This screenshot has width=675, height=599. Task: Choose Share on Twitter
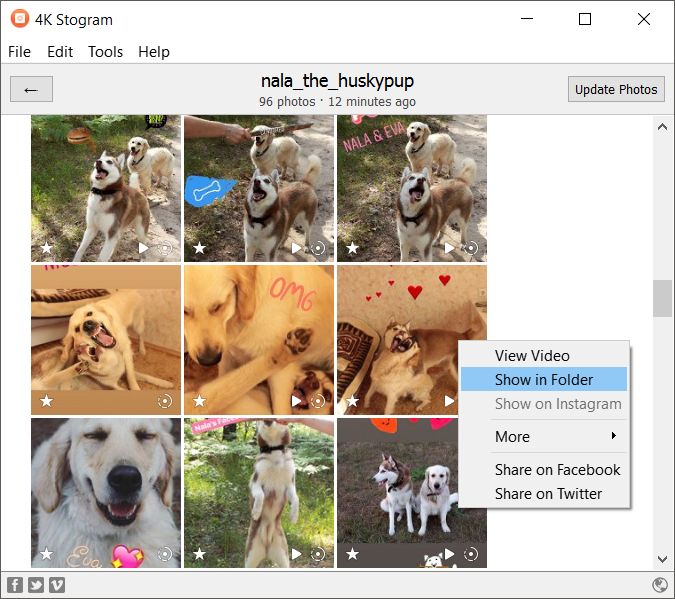(544, 494)
